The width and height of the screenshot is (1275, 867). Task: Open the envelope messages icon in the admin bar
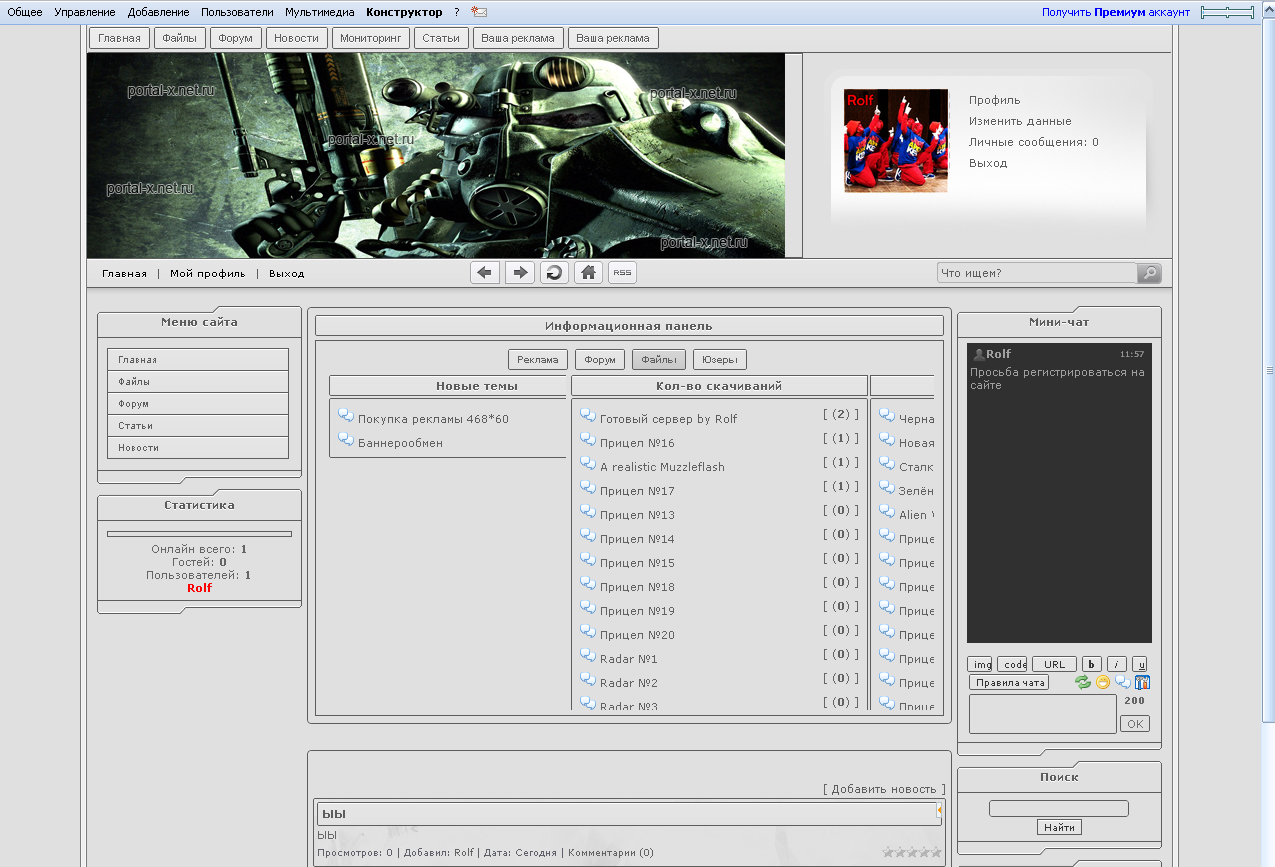point(479,12)
